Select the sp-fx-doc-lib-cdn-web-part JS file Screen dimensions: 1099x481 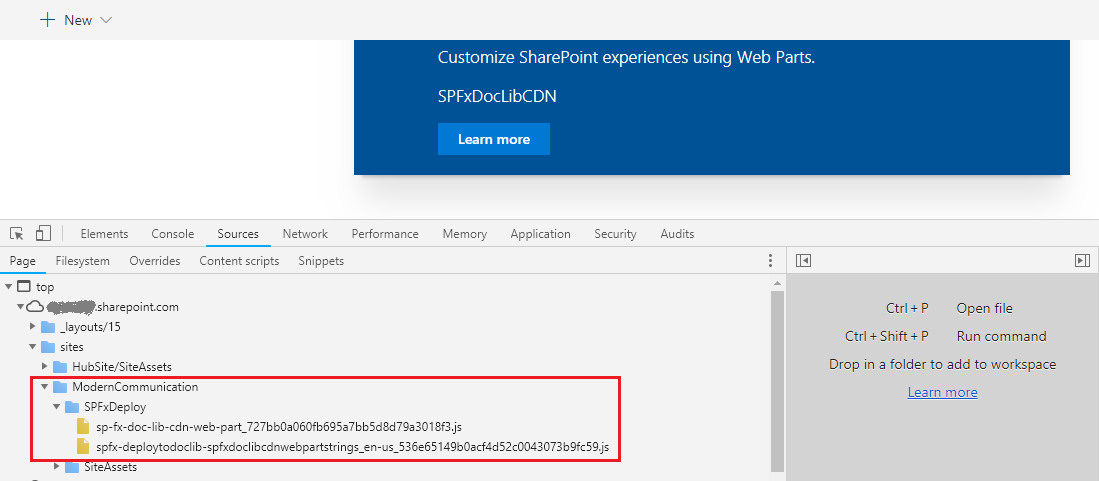[x=278, y=427]
